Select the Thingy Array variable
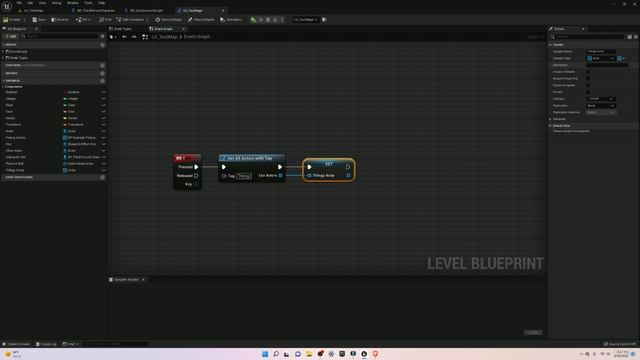Screen dimensions: 640x360 pos(15,170)
